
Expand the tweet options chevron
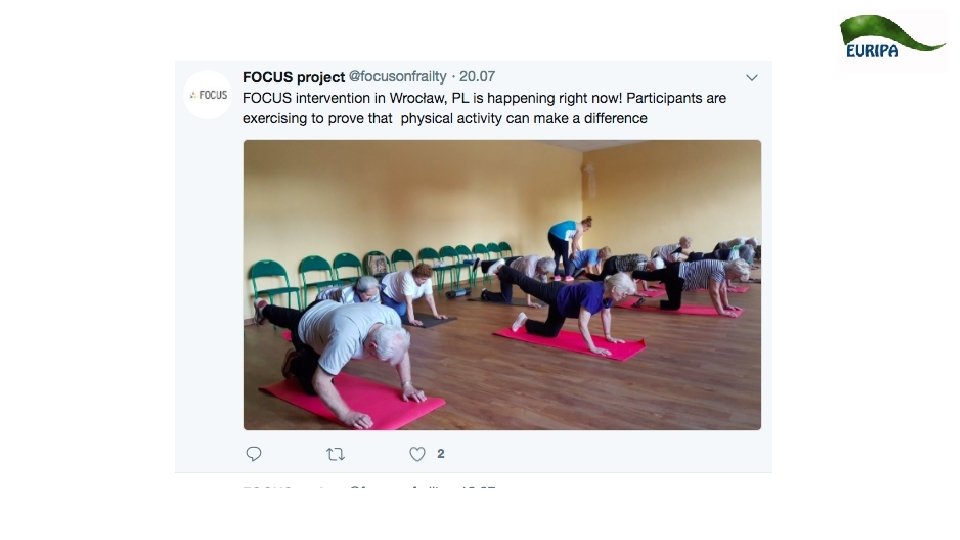click(752, 78)
